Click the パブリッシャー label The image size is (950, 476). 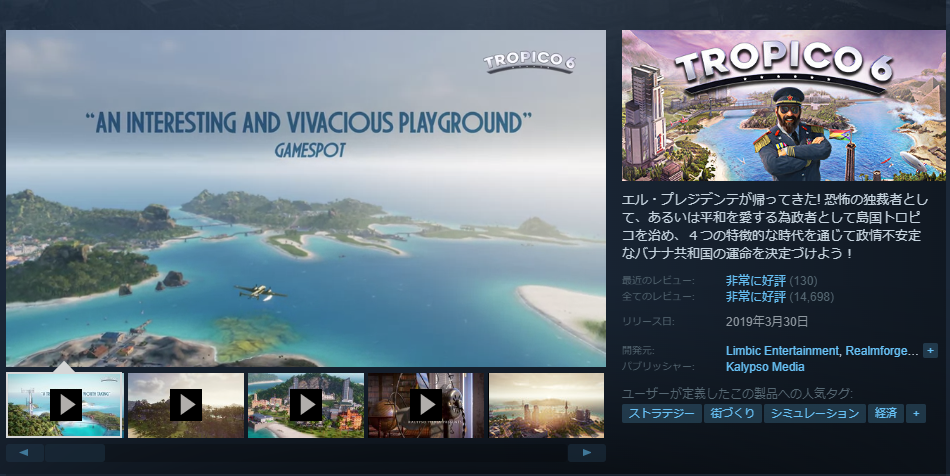(658, 366)
